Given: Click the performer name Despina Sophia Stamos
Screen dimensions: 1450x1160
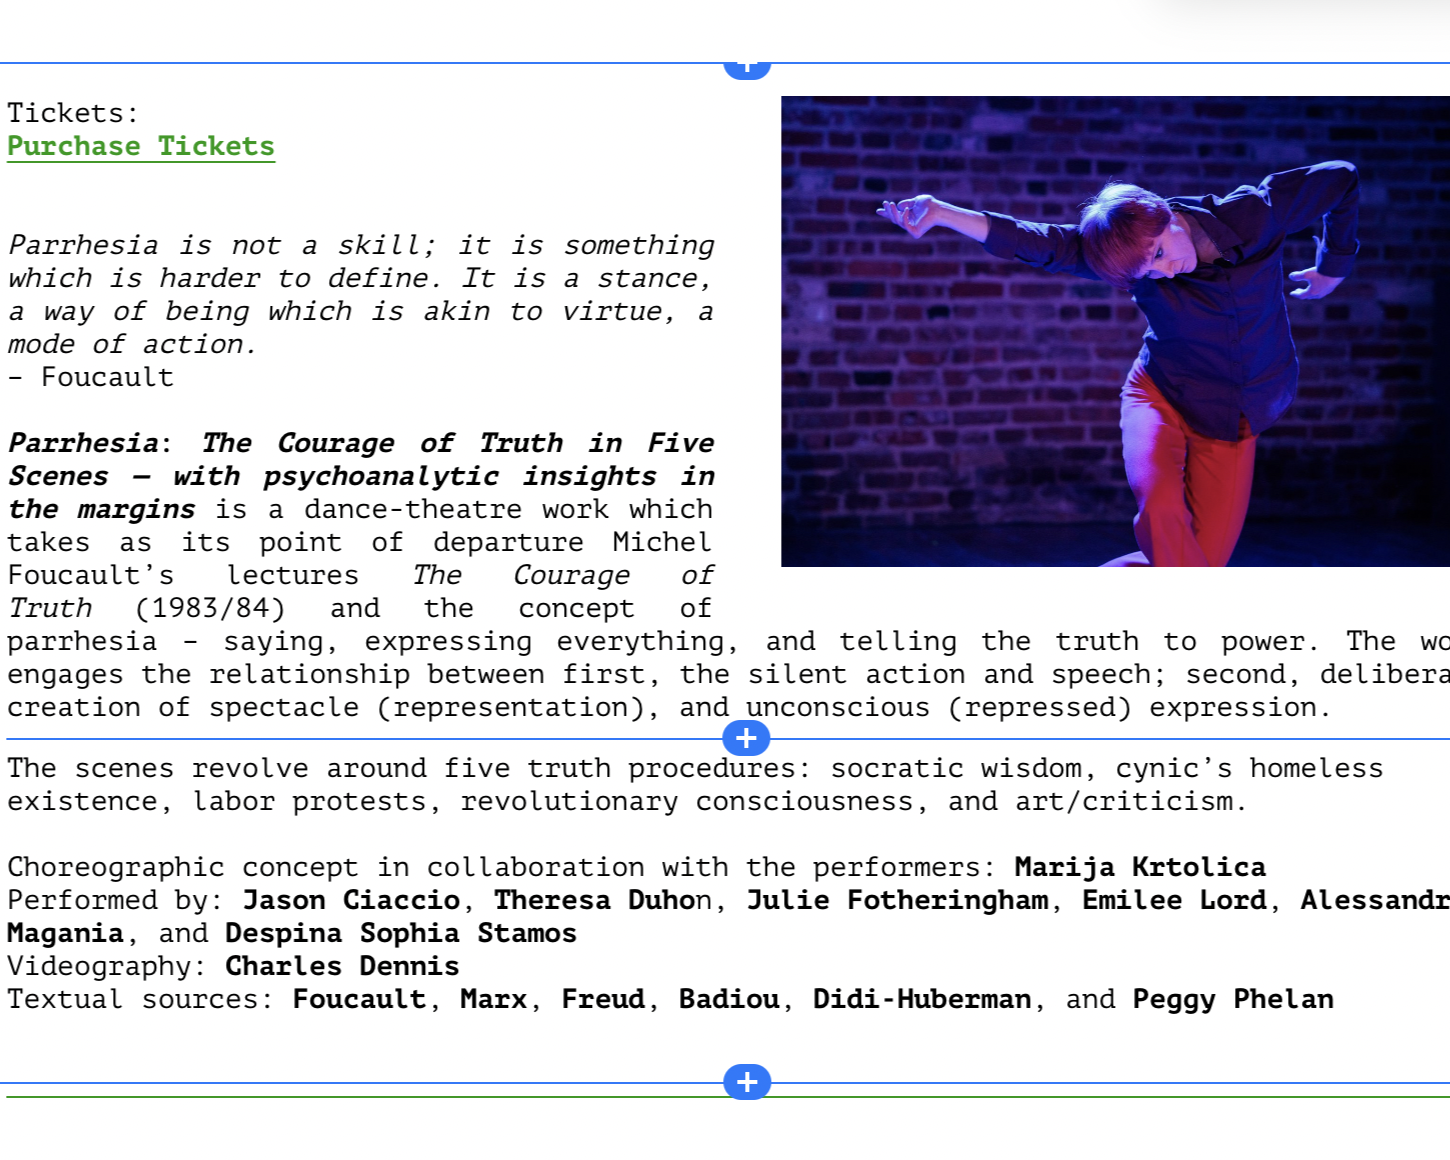Looking at the screenshot, I should tap(400, 933).
